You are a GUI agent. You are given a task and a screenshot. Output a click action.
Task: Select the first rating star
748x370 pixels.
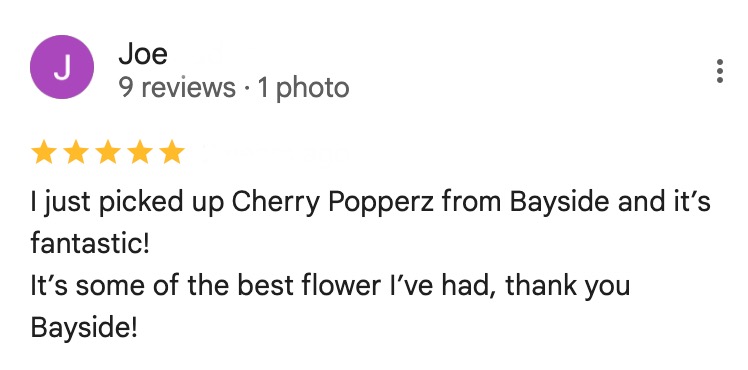click(44, 152)
